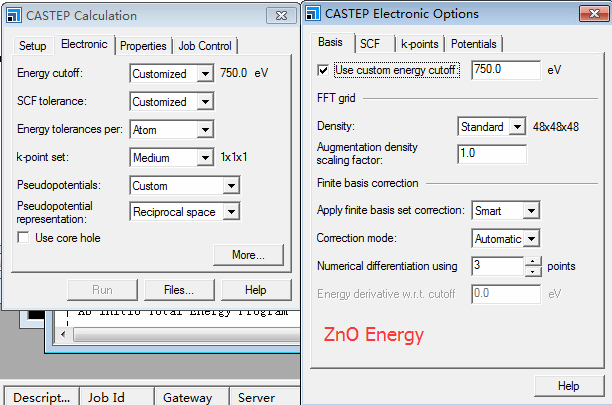The height and width of the screenshot is (405, 612).
Task: Increase numerical differentiation points with up arrow
Action: click(533, 261)
